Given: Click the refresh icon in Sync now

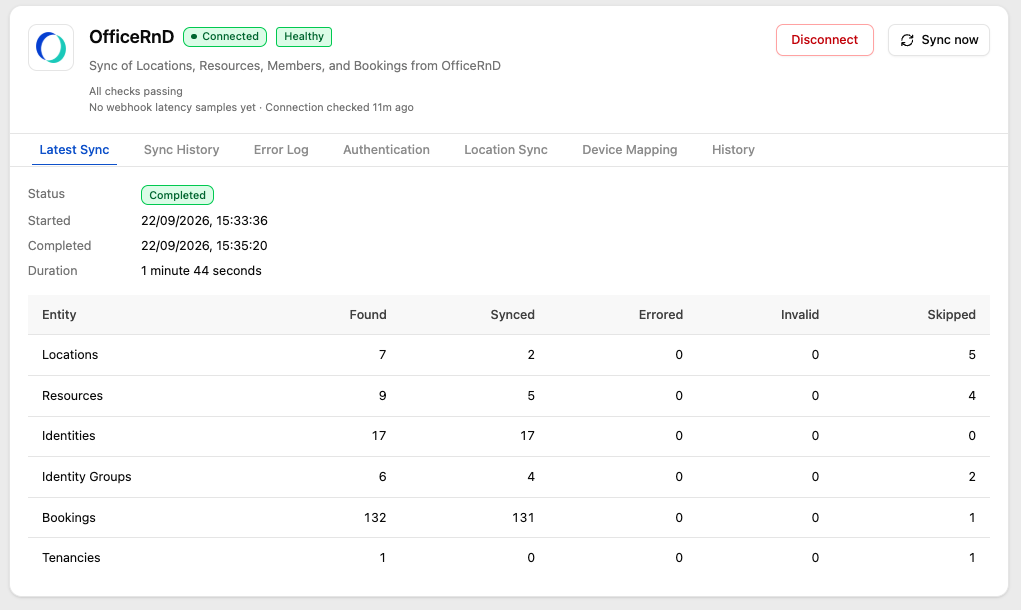Looking at the screenshot, I should (x=907, y=40).
